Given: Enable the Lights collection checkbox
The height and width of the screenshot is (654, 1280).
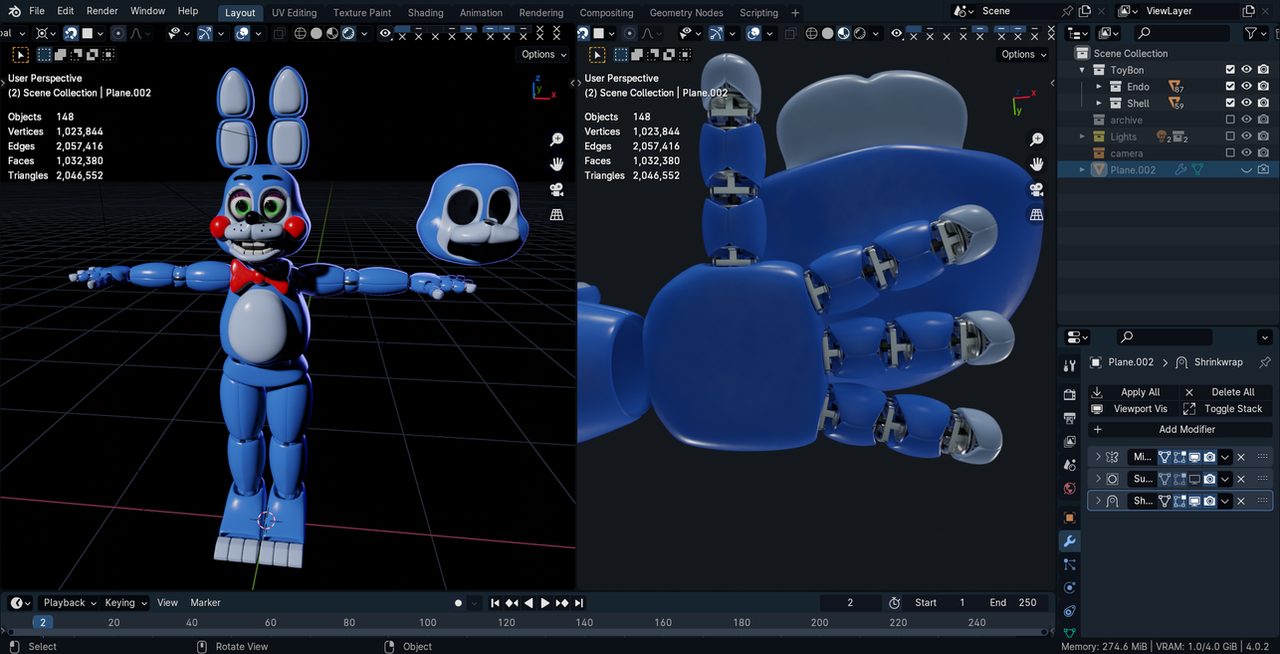Looking at the screenshot, I should coord(1231,137).
